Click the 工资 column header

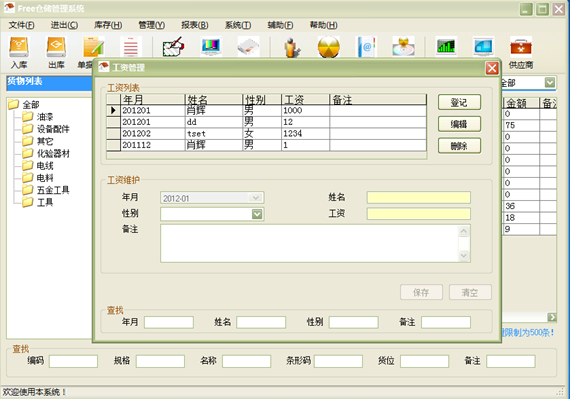(x=305, y=100)
